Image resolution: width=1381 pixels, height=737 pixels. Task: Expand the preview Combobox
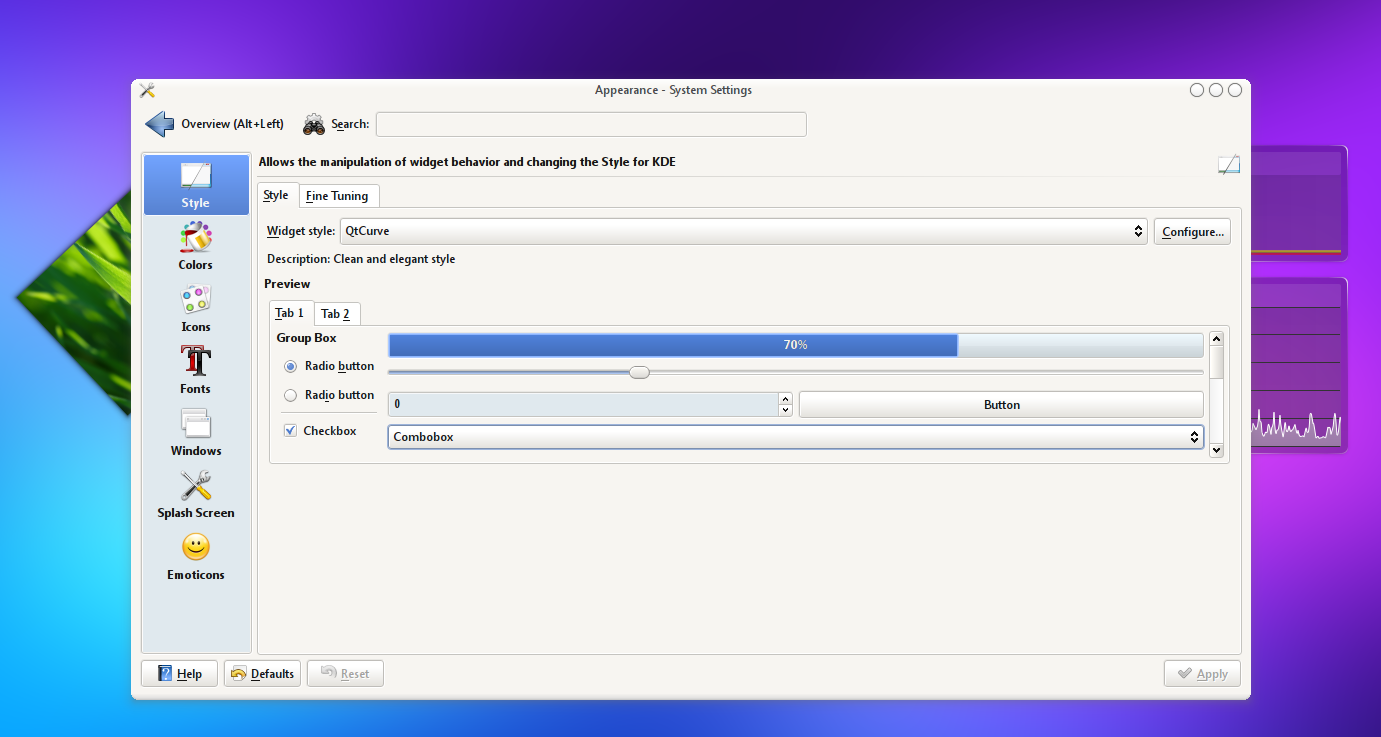[x=796, y=437]
